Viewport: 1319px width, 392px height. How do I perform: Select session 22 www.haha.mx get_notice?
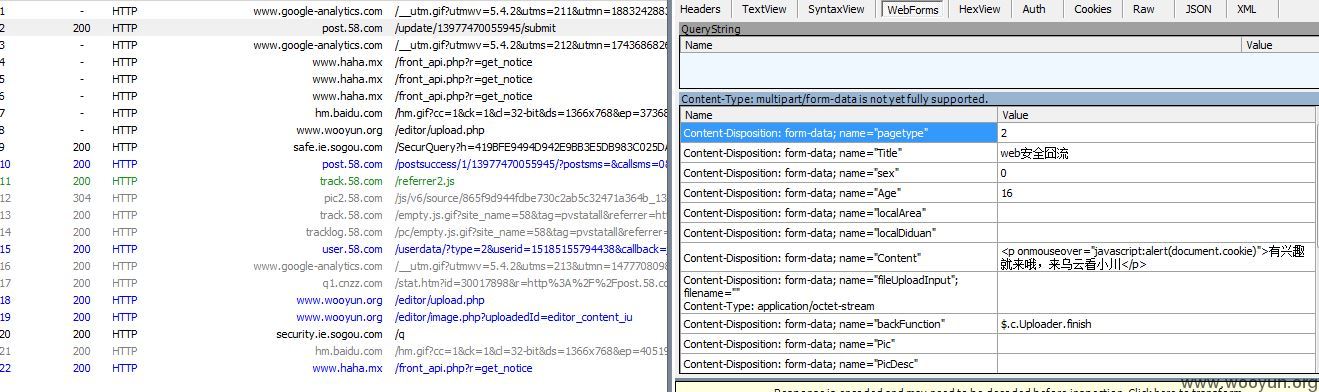click(333, 368)
